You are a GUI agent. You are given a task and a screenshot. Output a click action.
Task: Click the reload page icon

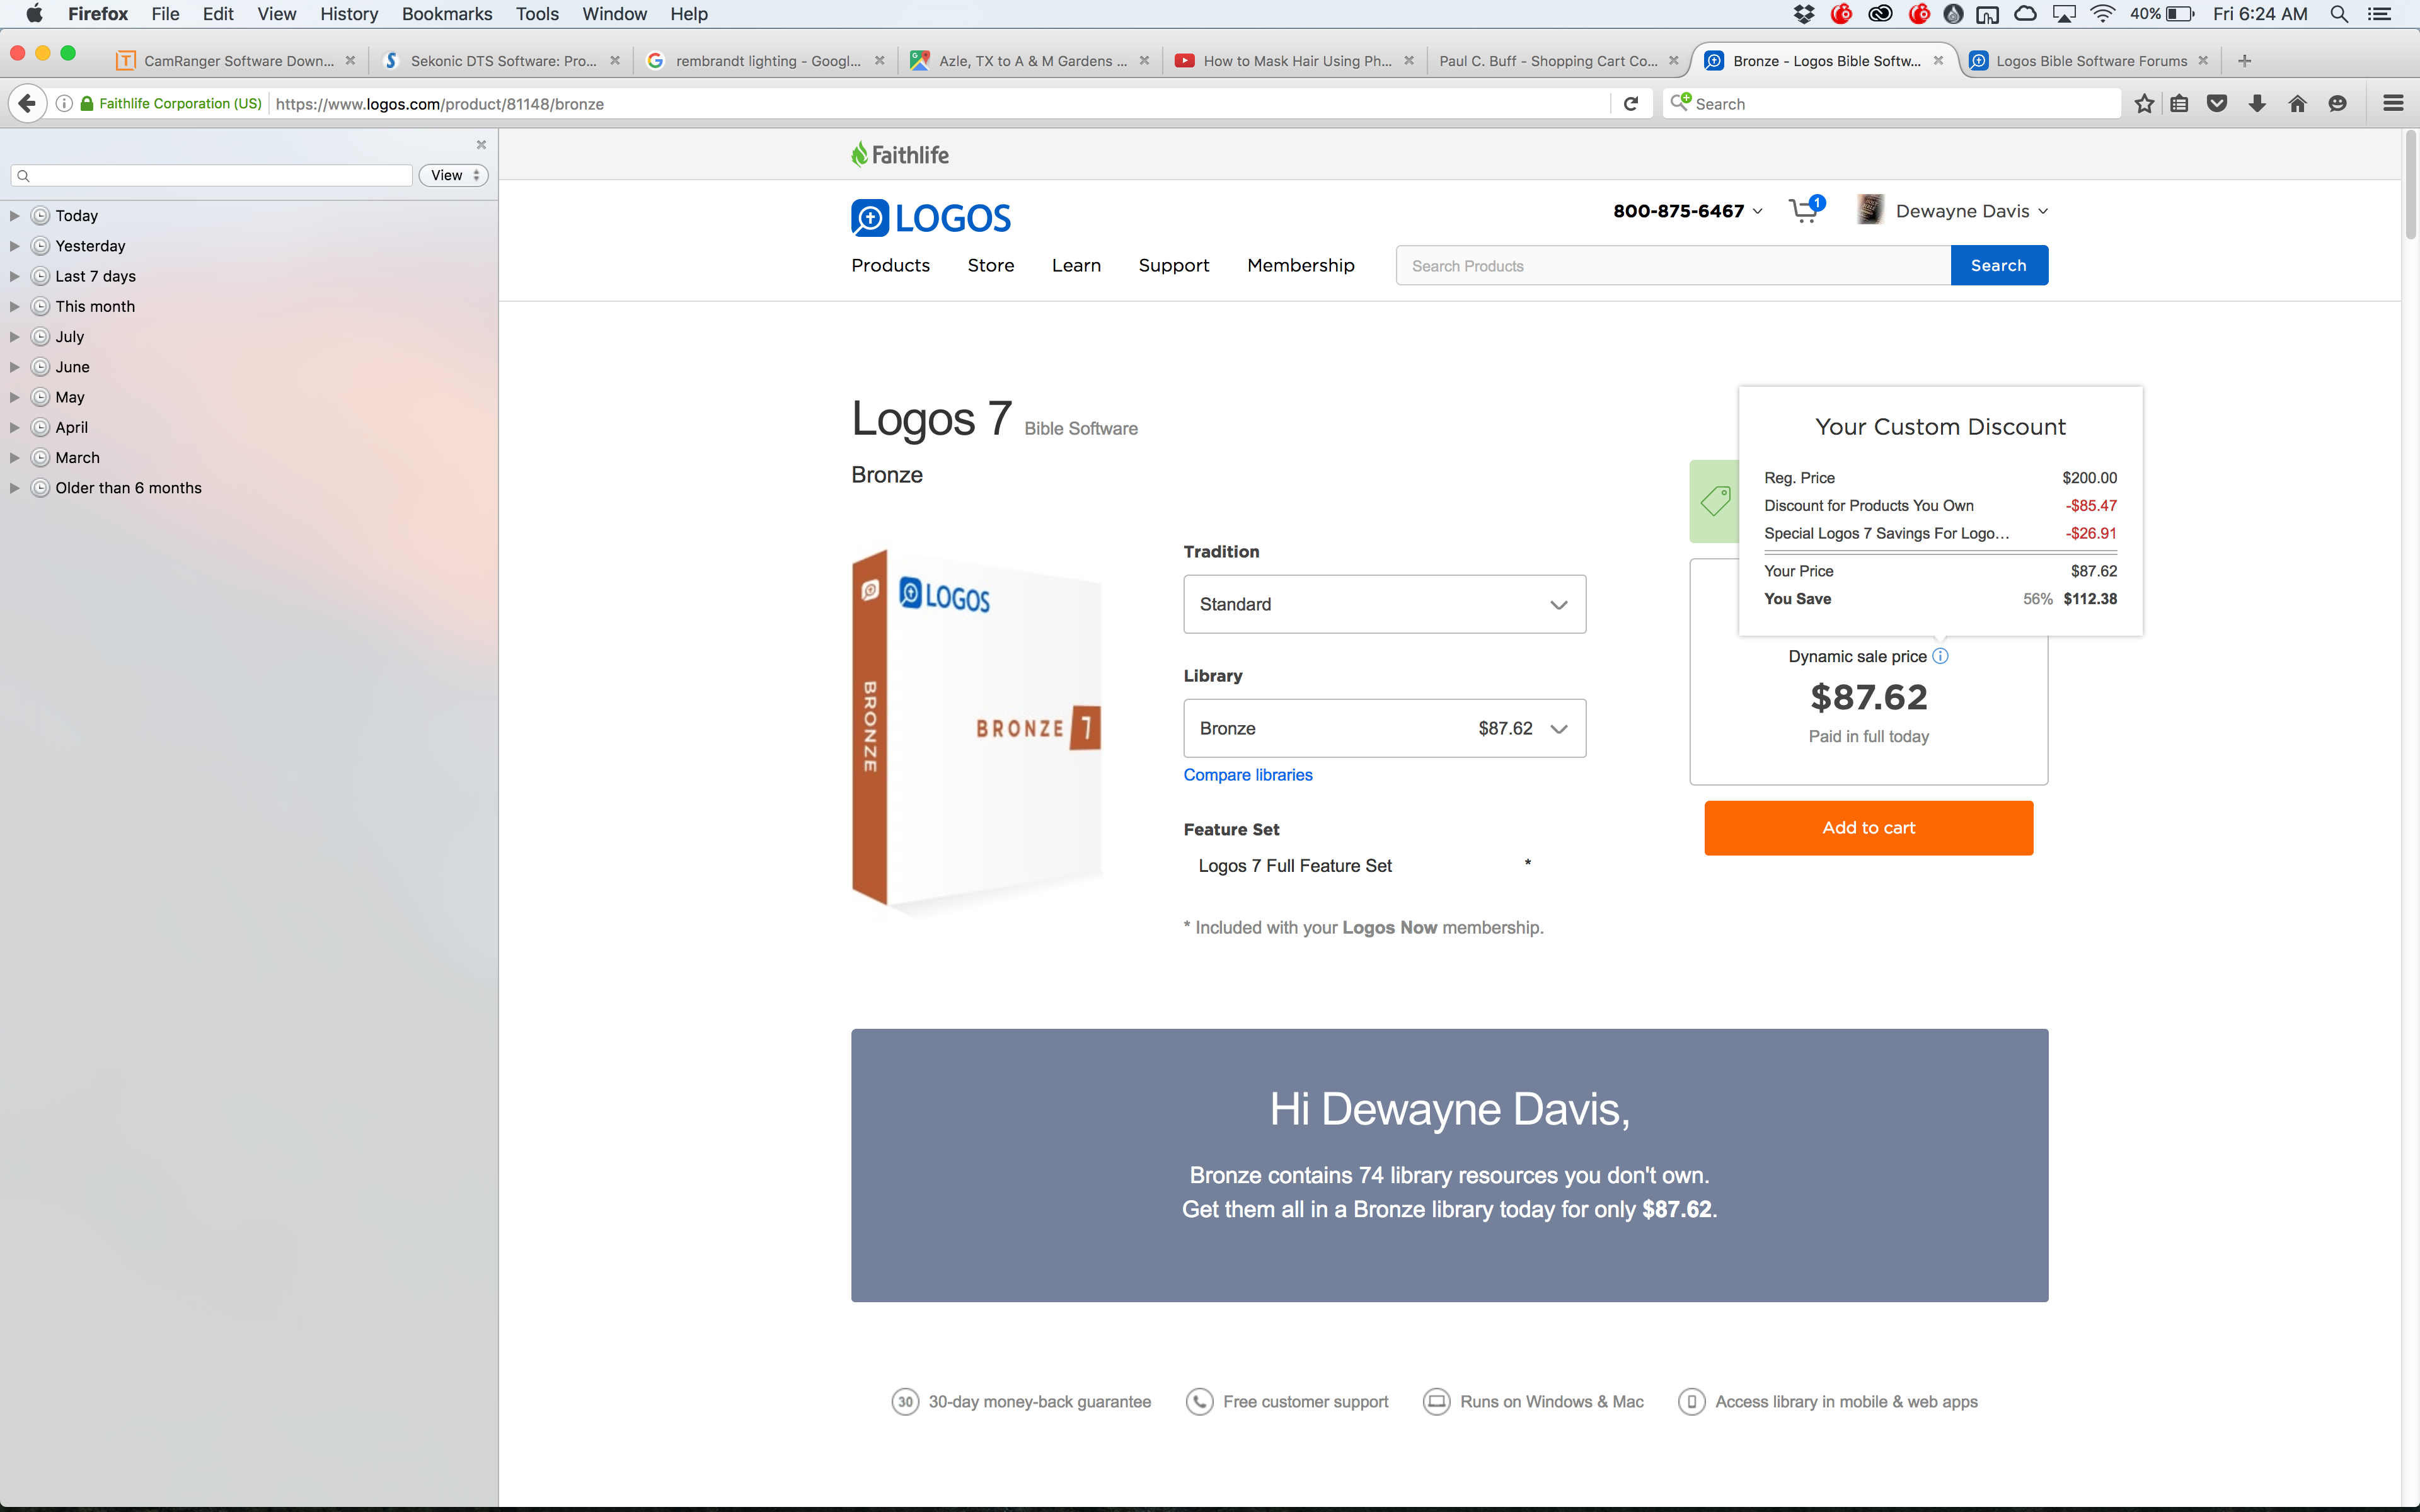coord(1631,104)
